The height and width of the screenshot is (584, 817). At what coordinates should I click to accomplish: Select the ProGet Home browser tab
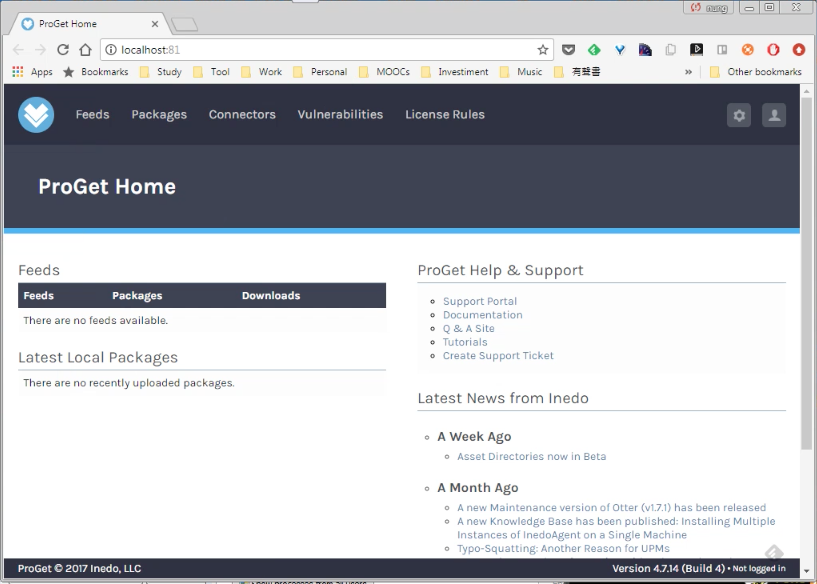coord(89,24)
